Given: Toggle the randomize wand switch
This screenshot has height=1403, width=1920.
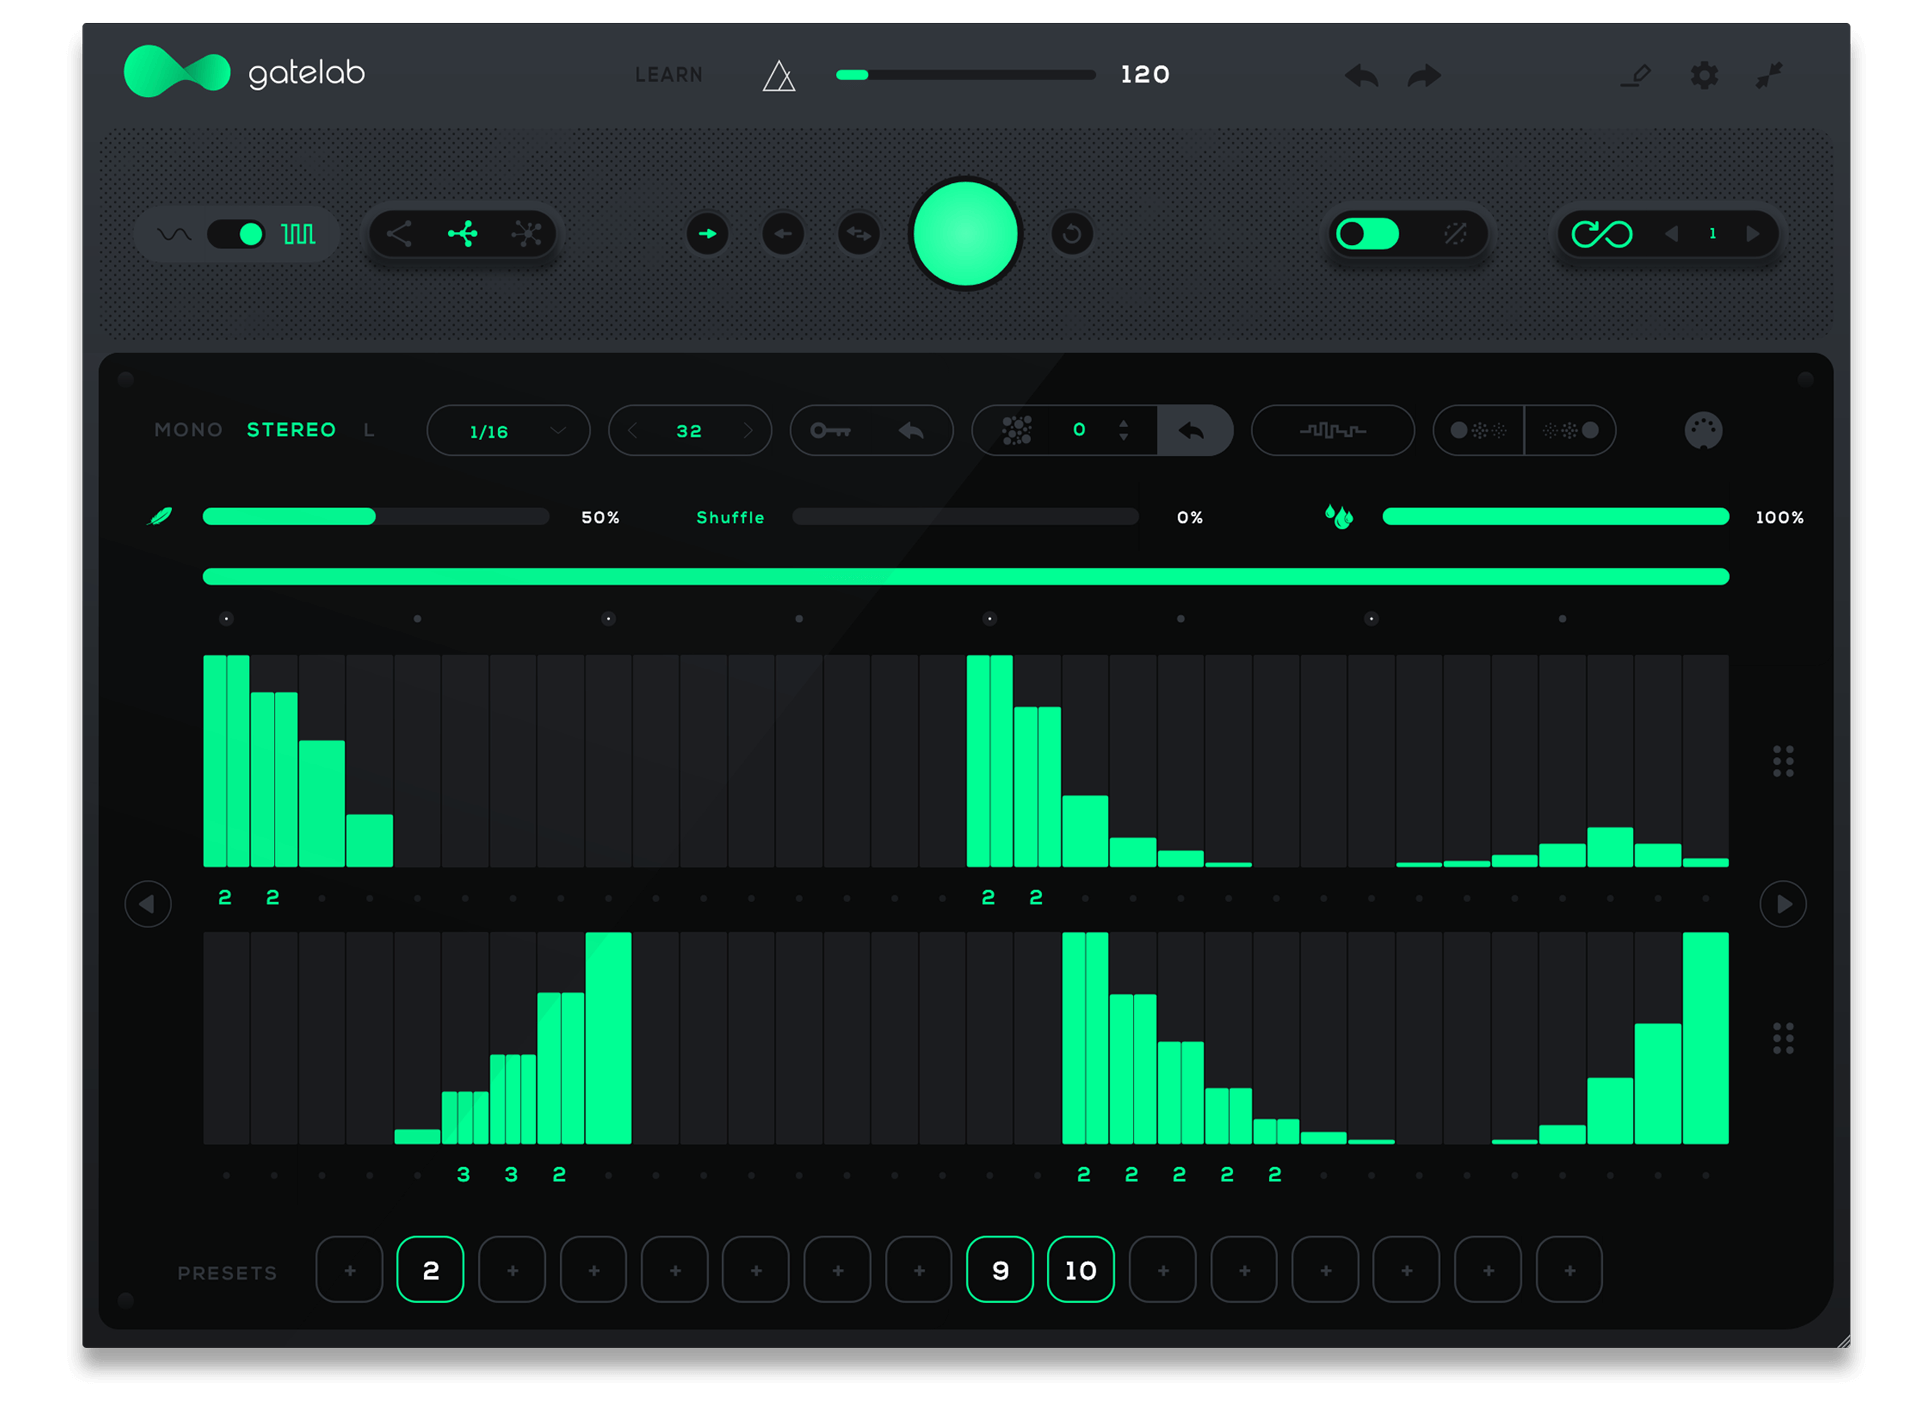Looking at the screenshot, I should point(1368,234).
